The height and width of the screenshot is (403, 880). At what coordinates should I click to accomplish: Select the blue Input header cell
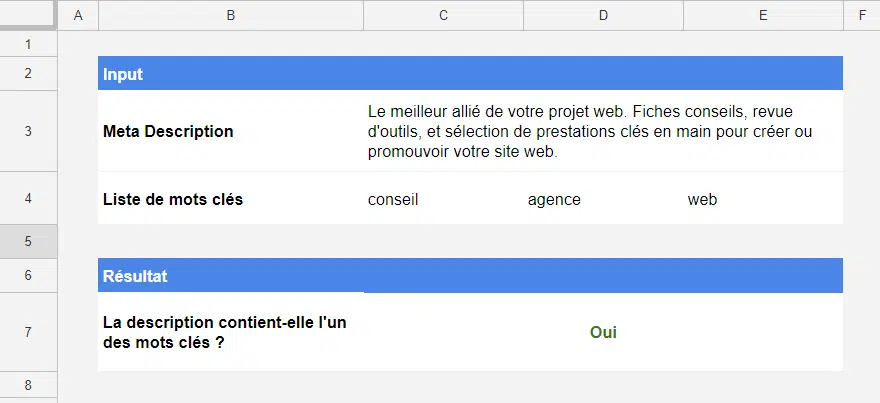click(231, 74)
